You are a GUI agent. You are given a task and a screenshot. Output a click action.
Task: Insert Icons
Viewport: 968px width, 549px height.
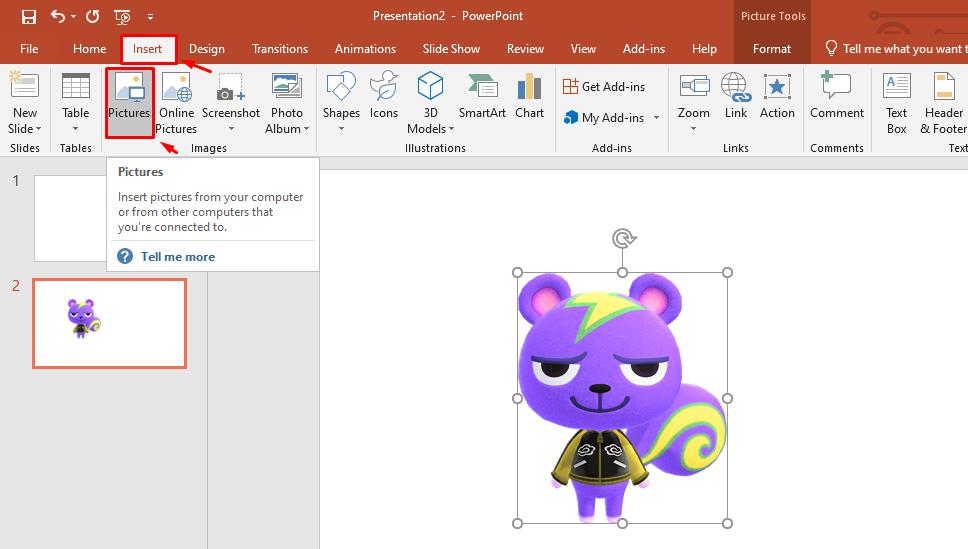click(x=383, y=96)
